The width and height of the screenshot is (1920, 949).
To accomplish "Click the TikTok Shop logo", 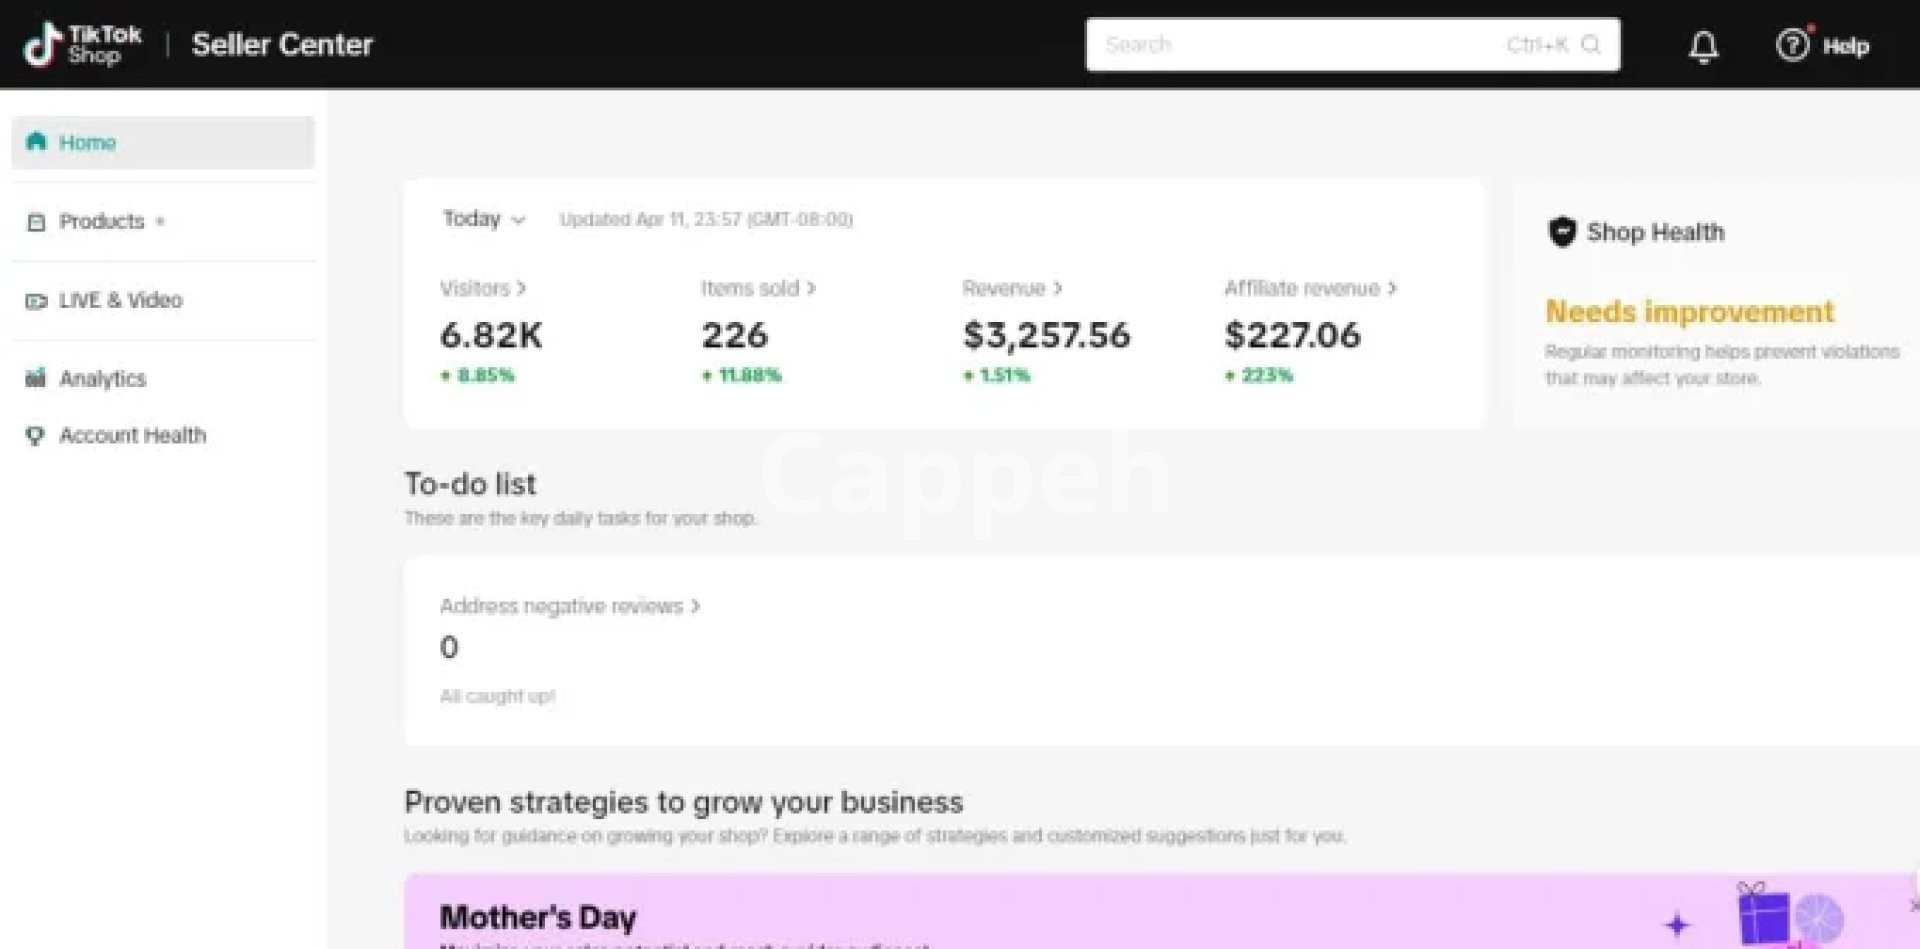I will 82,45.
